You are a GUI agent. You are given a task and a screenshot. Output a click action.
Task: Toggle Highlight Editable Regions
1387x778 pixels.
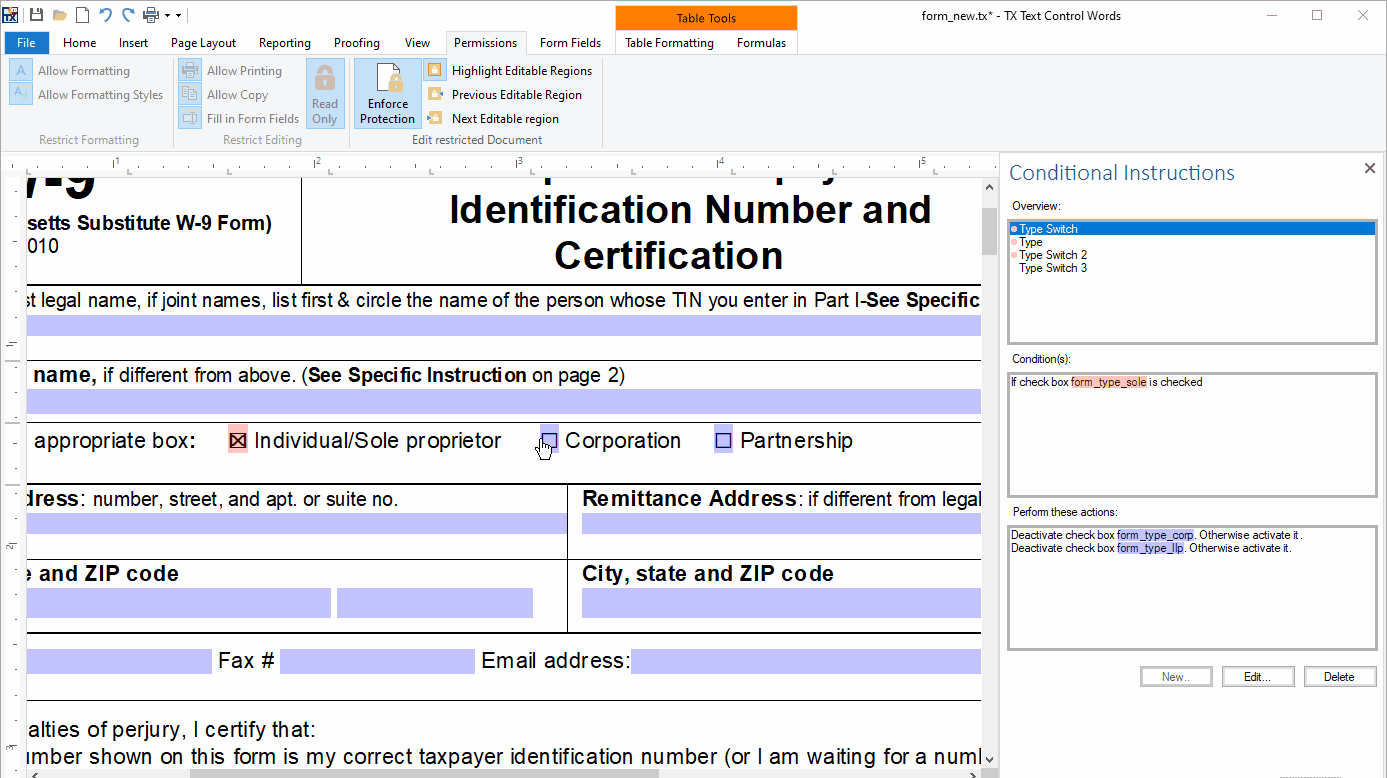509,71
